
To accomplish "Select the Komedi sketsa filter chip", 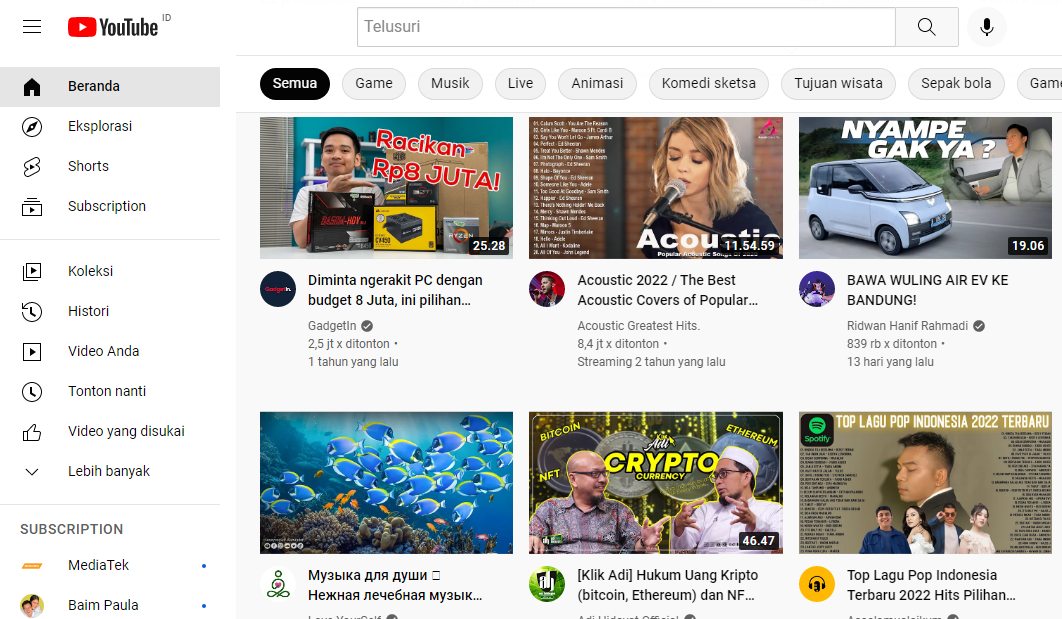I will point(708,84).
